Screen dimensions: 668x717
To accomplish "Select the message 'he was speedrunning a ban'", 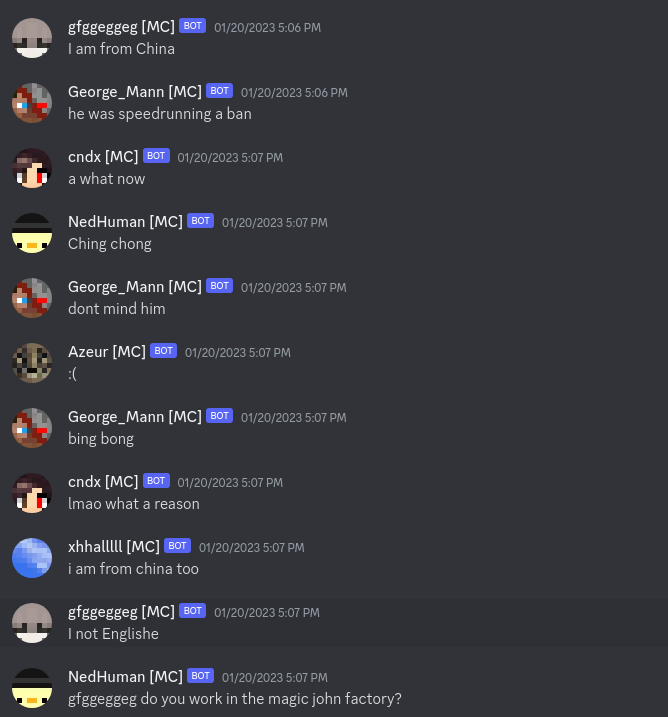I will tap(160, 114).
